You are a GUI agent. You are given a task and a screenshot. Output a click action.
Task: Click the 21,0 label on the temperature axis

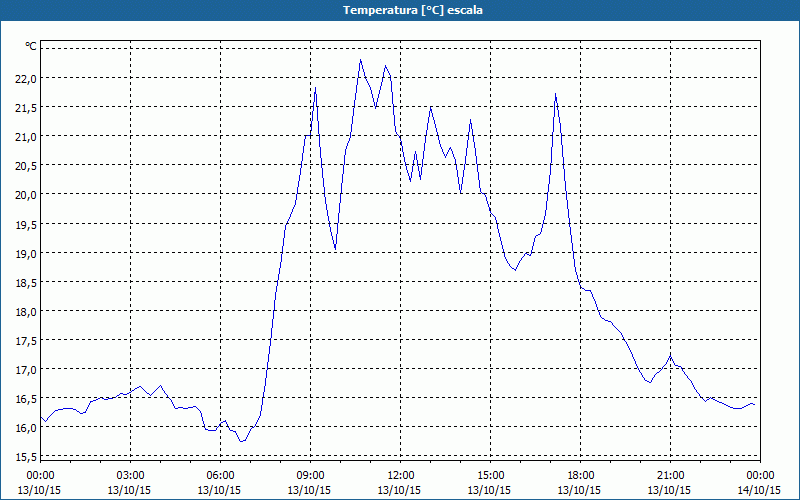pyautogui.click(x=28, y=136)
